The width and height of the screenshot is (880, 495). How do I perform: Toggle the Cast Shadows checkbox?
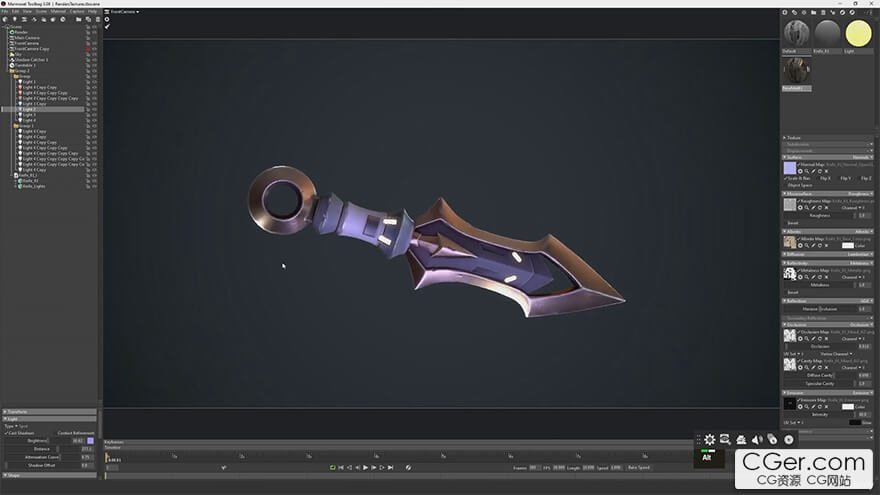(6, 433)
